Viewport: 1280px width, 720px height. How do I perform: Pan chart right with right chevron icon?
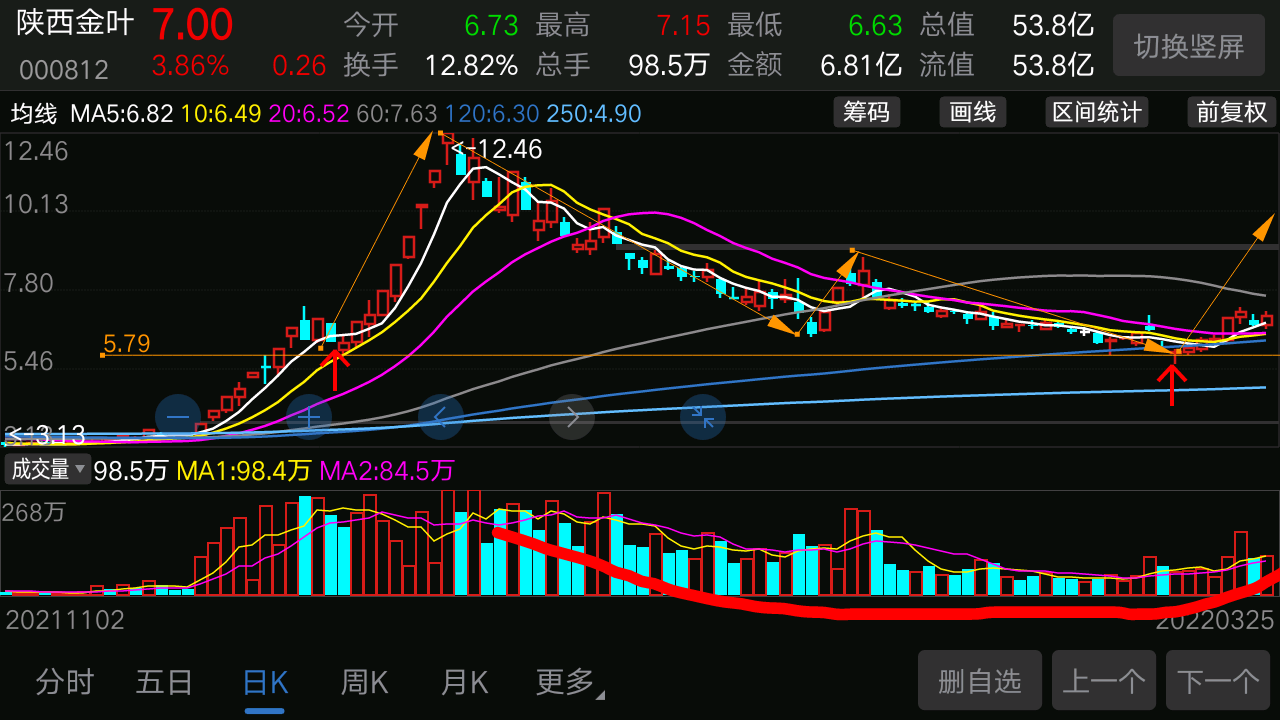click(x=571, y=417)
